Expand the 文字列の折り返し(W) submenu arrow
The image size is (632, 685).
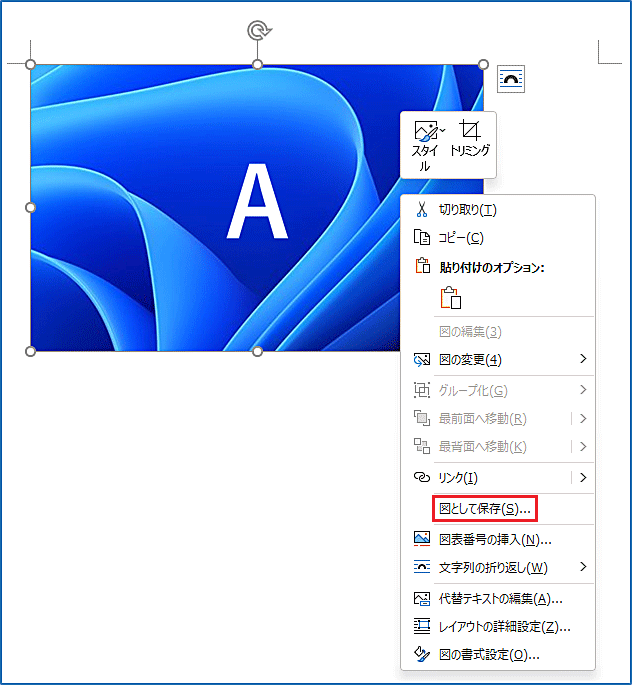(583, 567)
